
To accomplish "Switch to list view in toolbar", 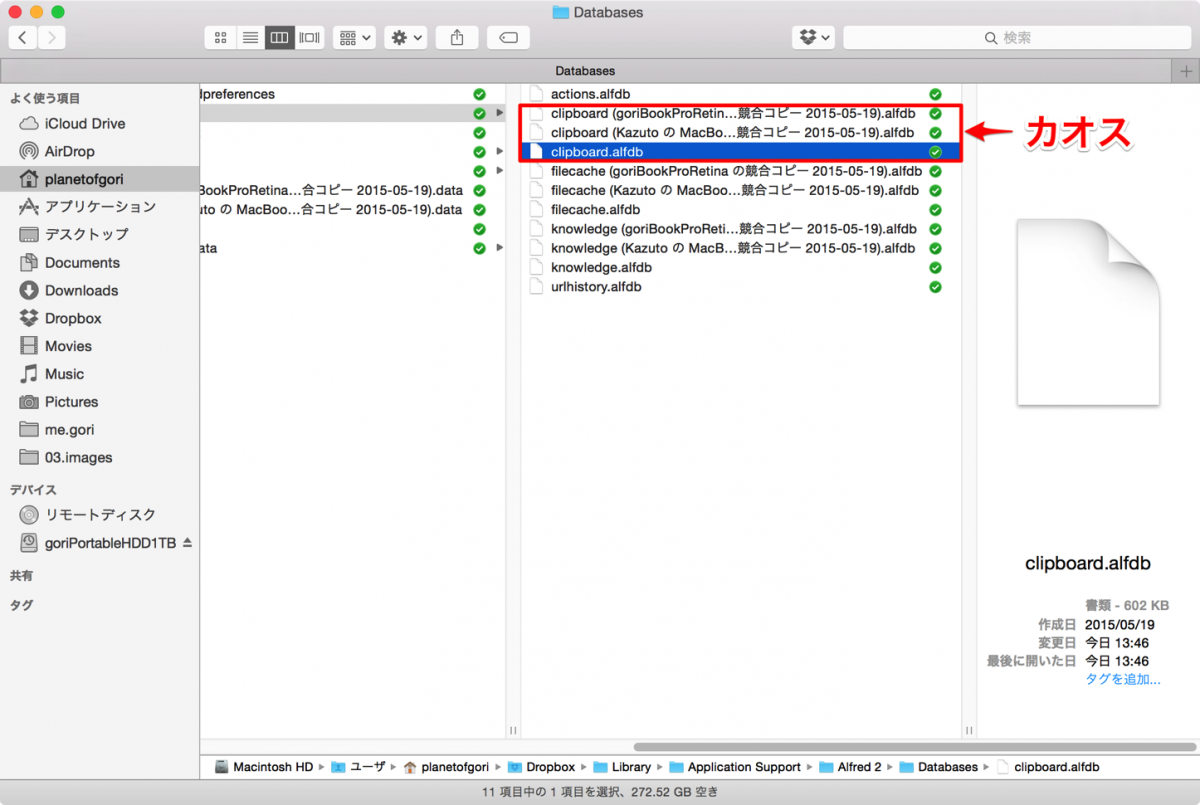I will click(x=250, y=38).
